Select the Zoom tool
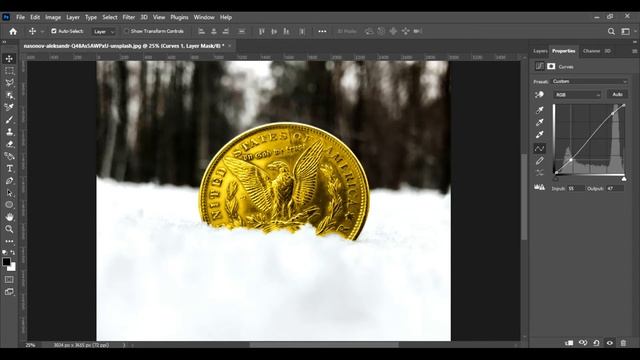The image size is (640, 360). pyautogui.click(x=9, y=229)
